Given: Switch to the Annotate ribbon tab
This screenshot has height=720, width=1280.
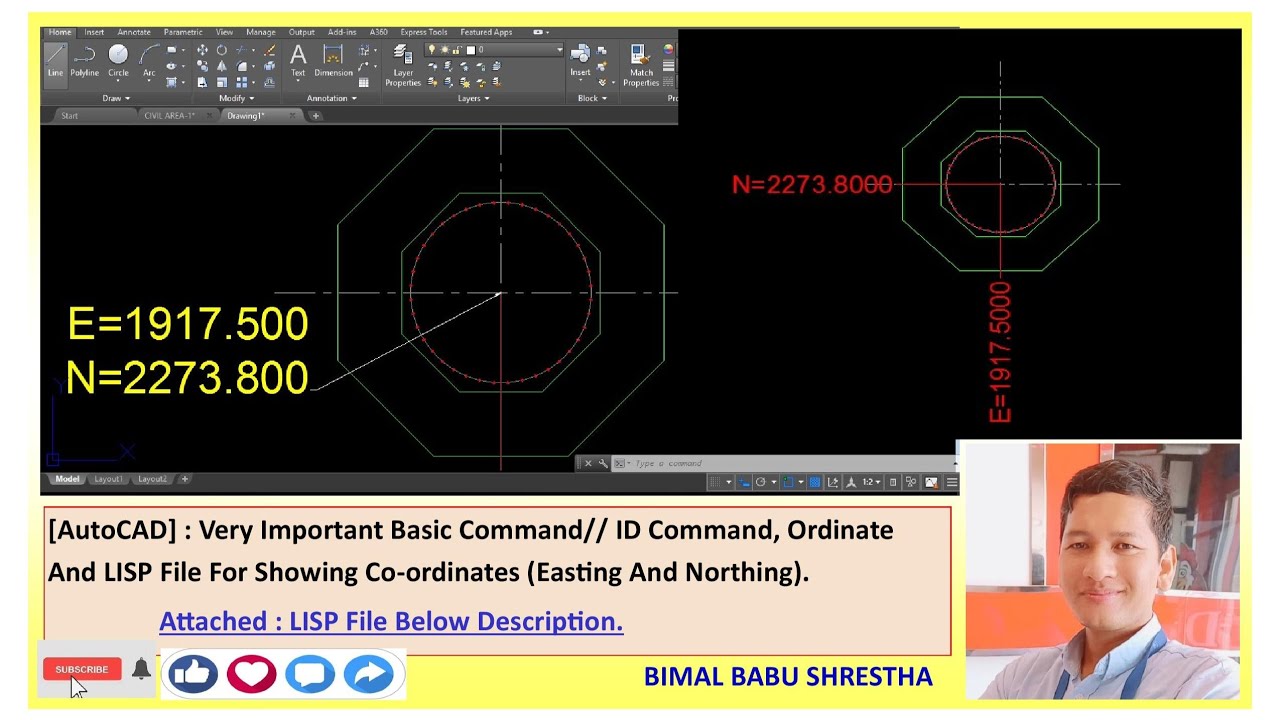Looking at the screenshot, I should click(134, 32).
